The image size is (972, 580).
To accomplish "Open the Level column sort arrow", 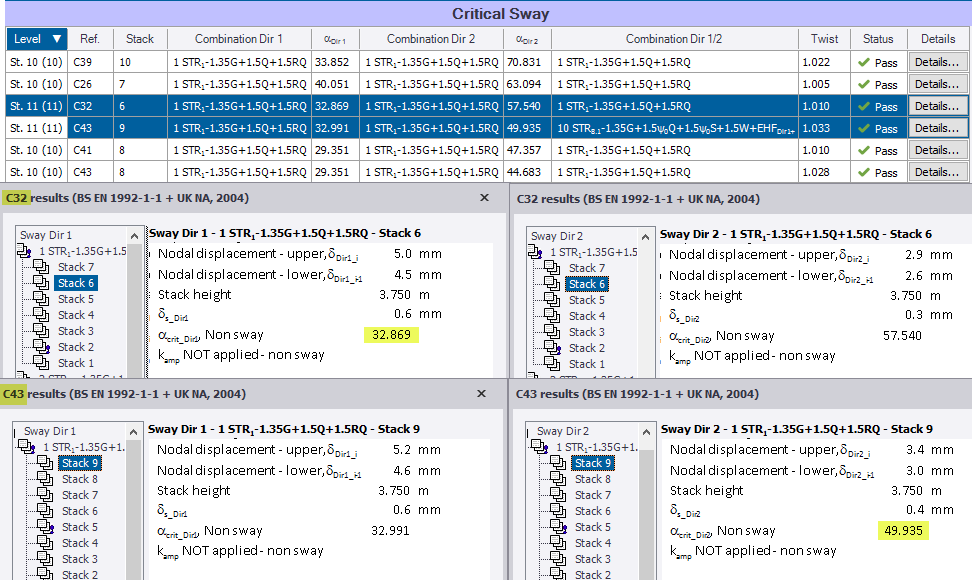I will coord(57,39).
